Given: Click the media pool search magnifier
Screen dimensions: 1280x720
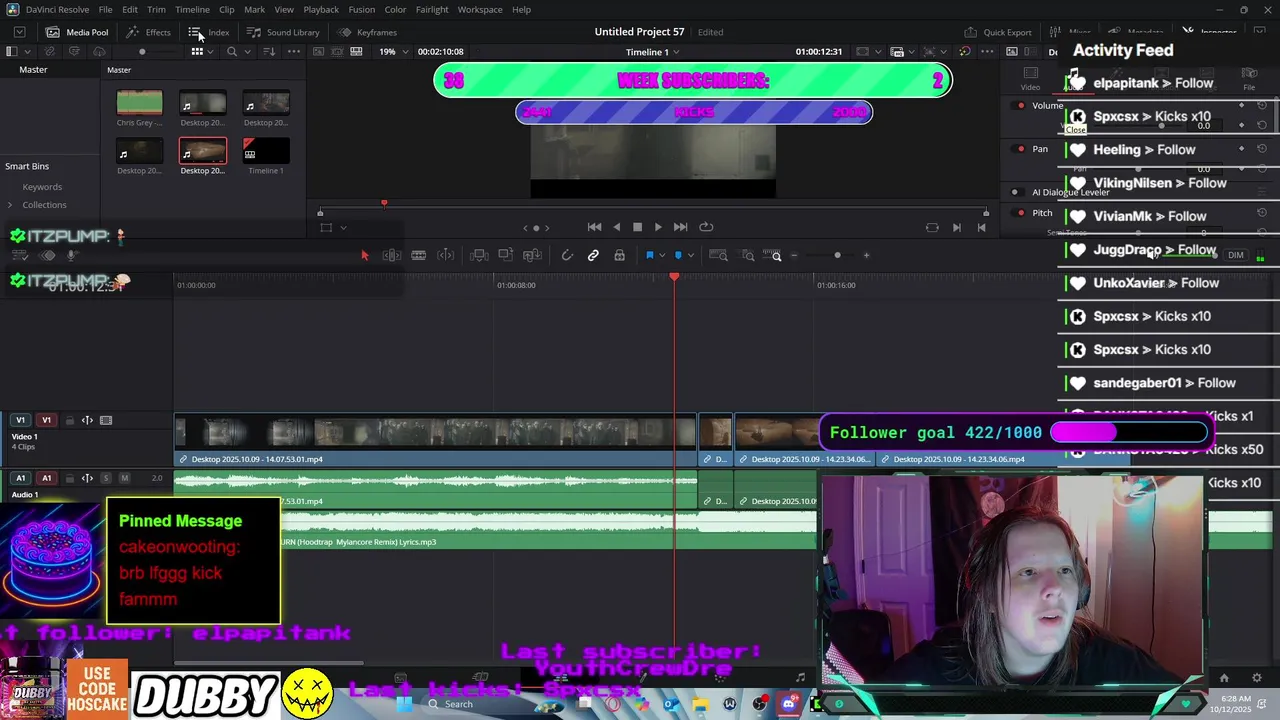Looking at the screenshot, I should pyautogui.click(x=232, y=52).
